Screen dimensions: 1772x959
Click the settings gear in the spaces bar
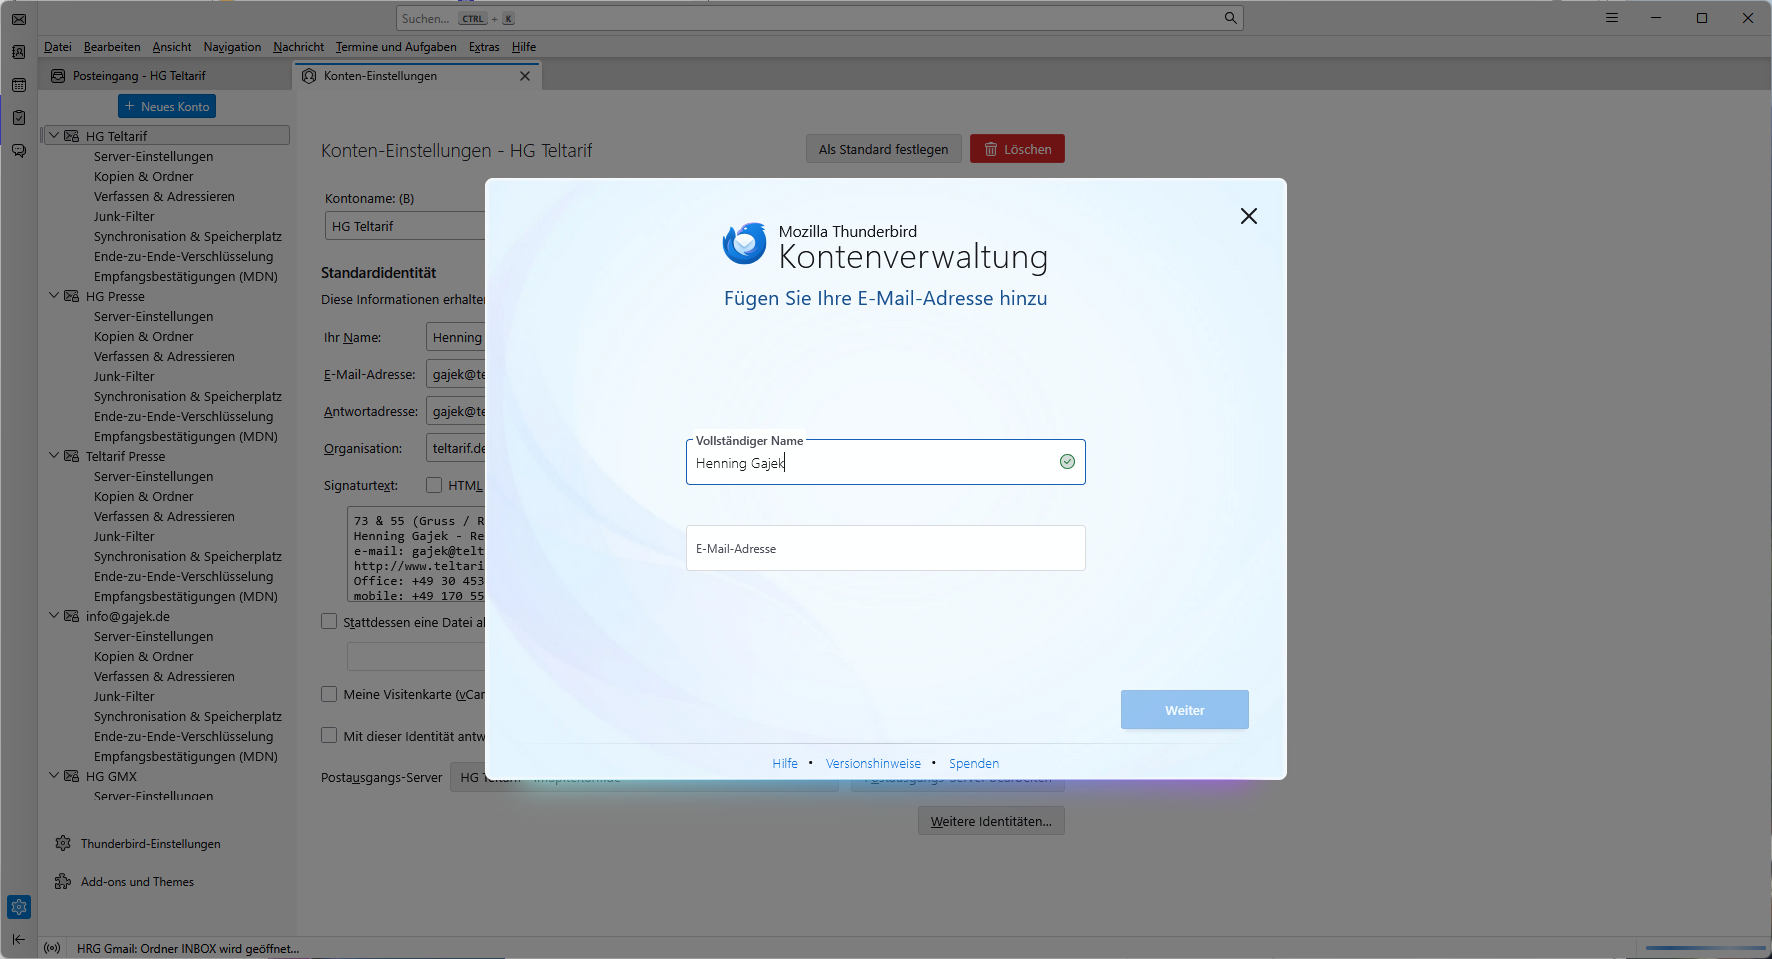coord(19,907)
